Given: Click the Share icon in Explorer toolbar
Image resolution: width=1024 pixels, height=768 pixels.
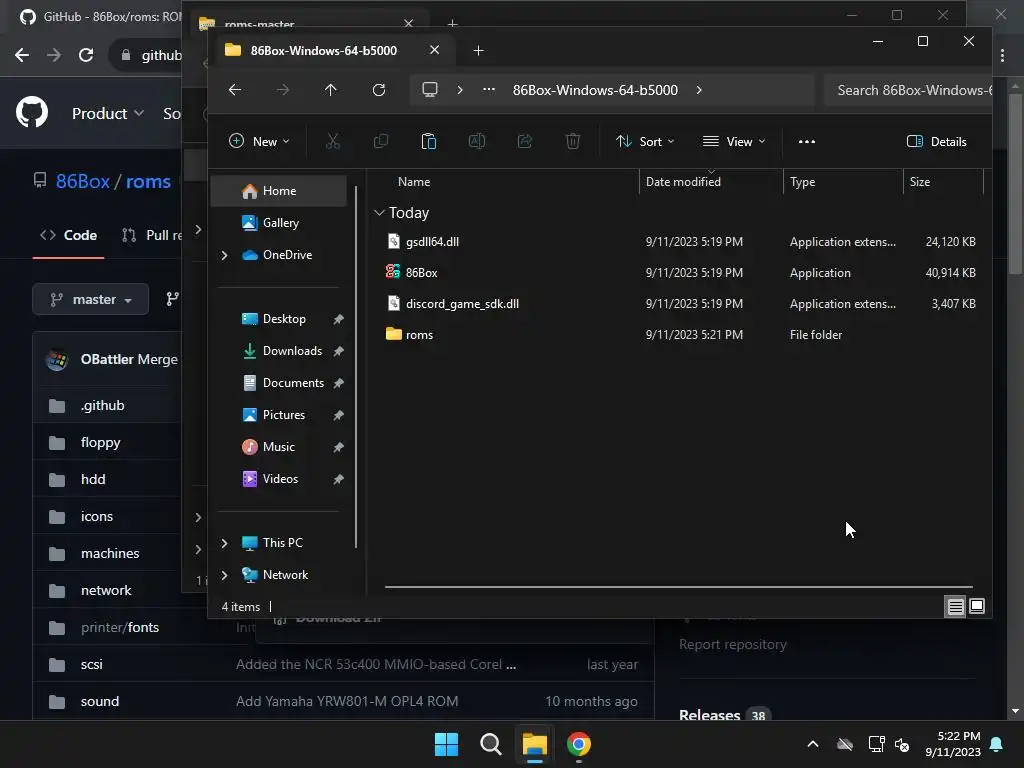Looking at the screenshot, I should click(524, 141).
